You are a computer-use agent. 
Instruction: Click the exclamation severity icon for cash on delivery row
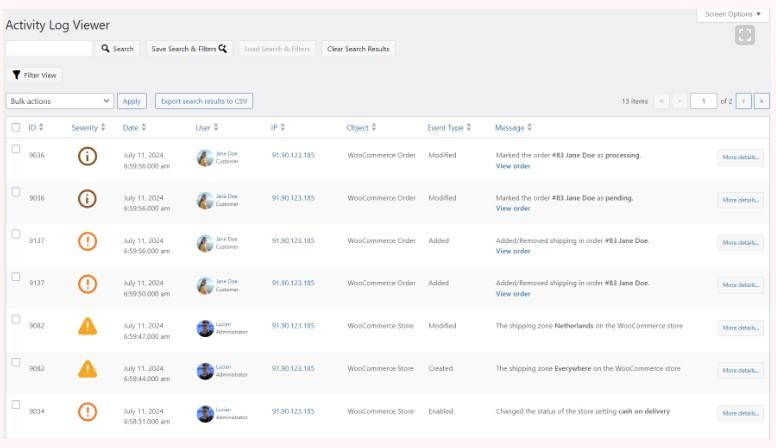87,412
